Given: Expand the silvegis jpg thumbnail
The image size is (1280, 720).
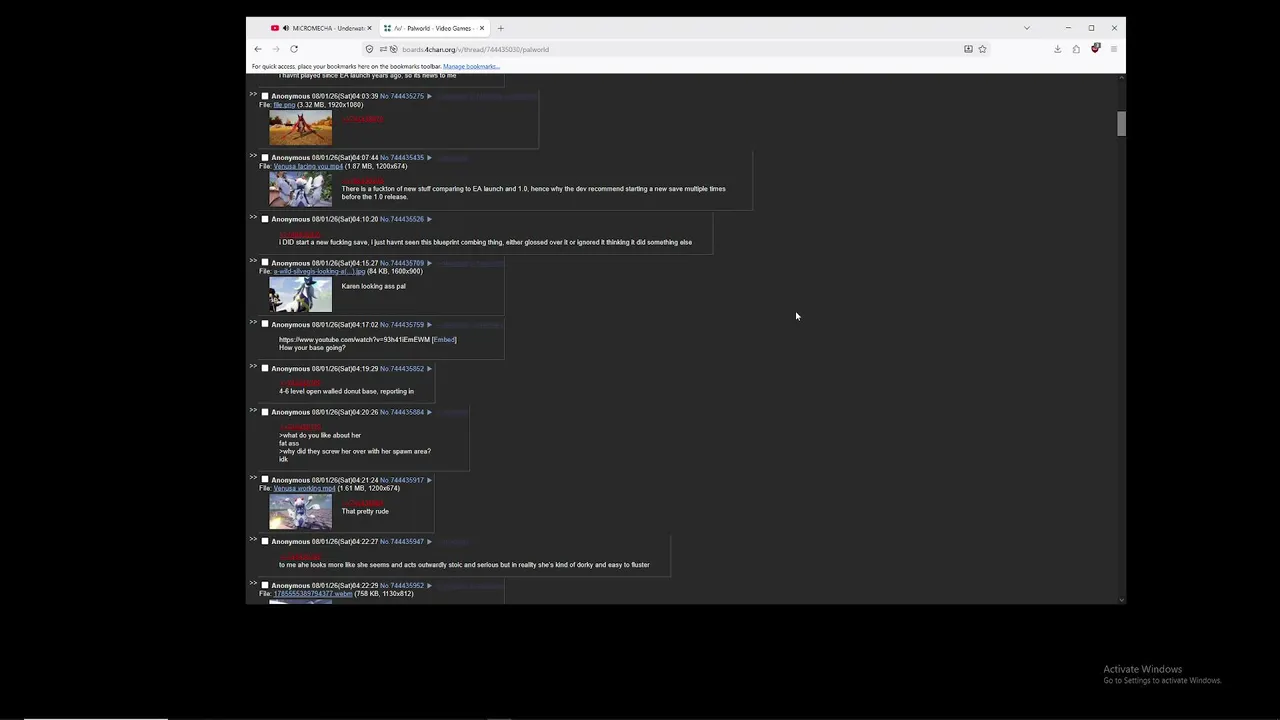Looking at the screenshot, I should pos(300,295).
